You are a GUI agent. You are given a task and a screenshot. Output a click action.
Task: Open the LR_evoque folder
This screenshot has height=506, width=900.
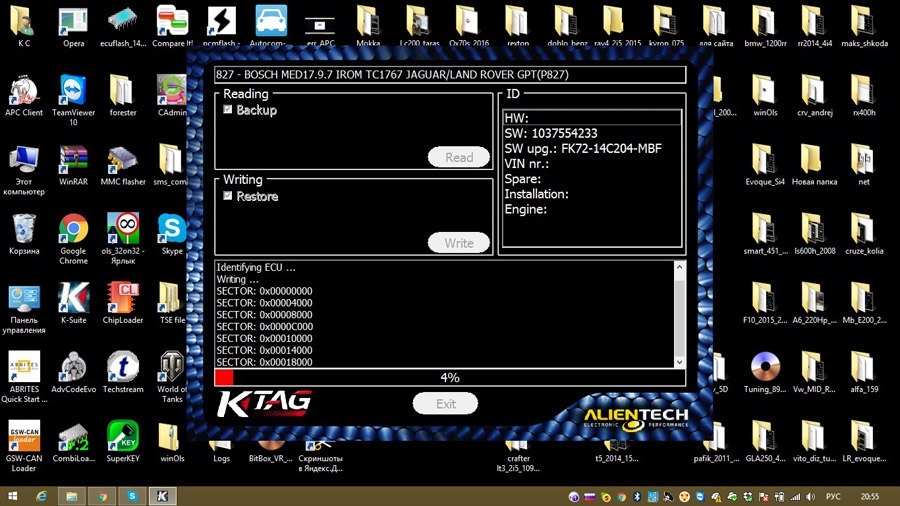point(864,442)
